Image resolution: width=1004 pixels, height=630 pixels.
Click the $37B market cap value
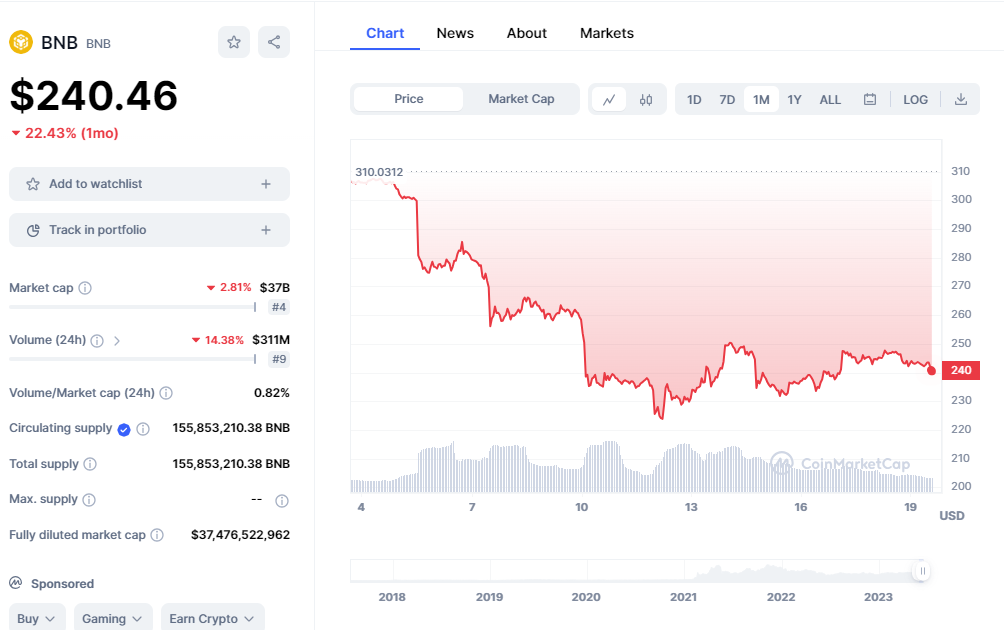(x=275, y=288)
